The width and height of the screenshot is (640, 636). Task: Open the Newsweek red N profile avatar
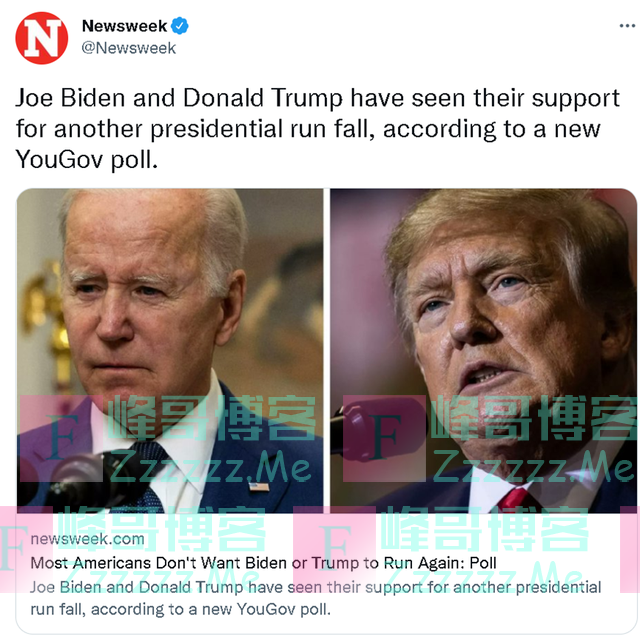coord(42,38)
